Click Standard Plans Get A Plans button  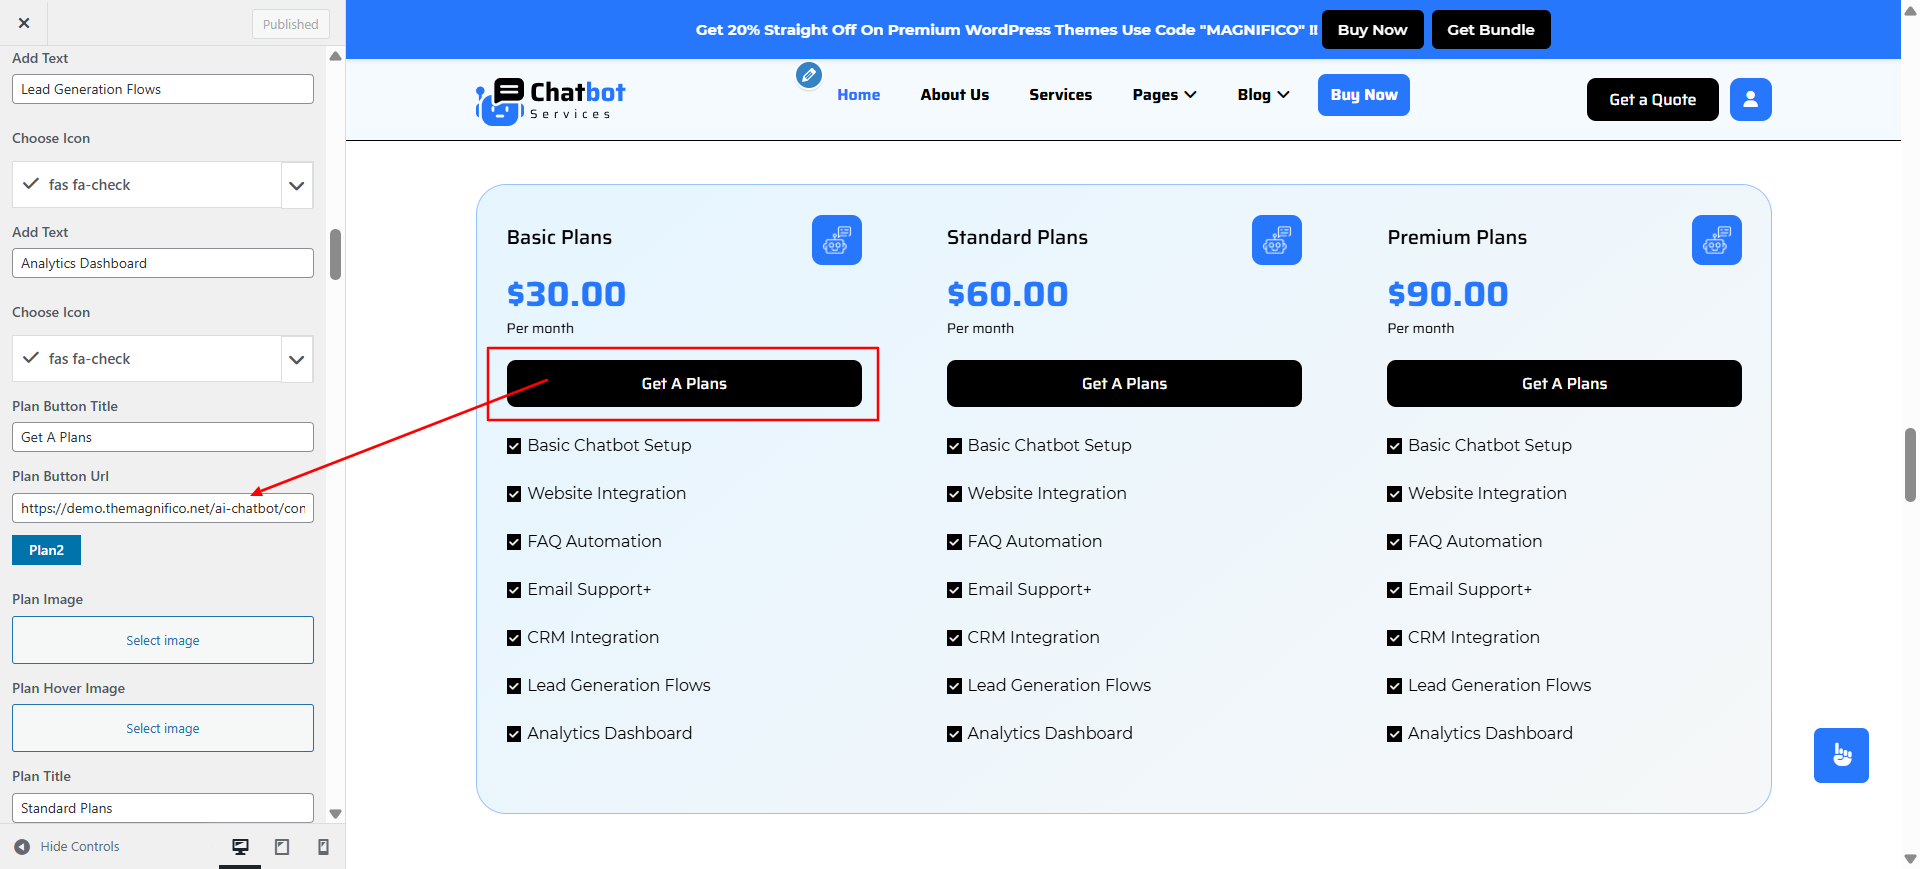(x=1124, y=383)
